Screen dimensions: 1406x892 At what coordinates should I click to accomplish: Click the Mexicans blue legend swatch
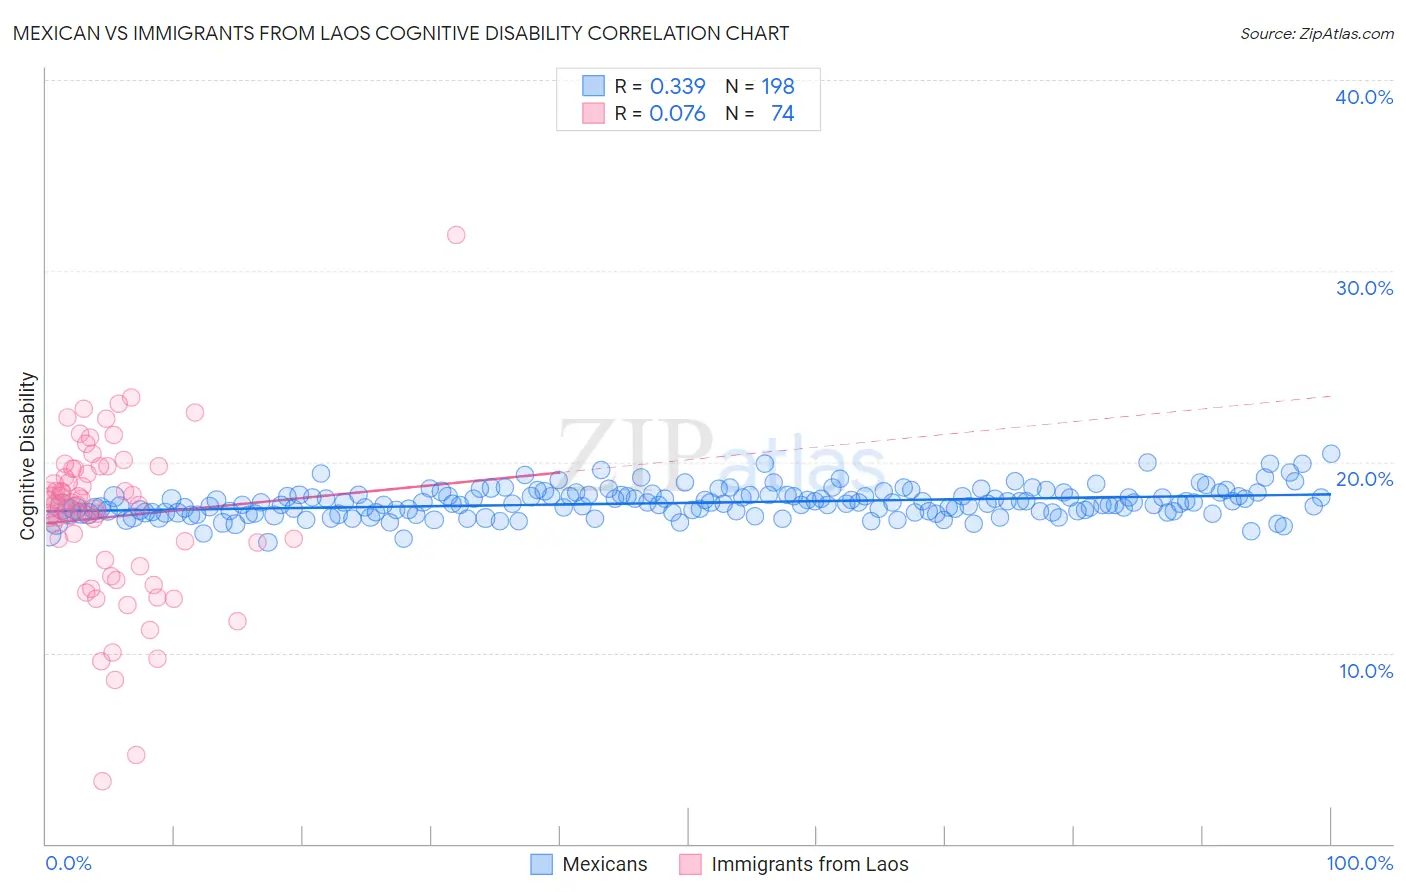[x=541, y=864]
